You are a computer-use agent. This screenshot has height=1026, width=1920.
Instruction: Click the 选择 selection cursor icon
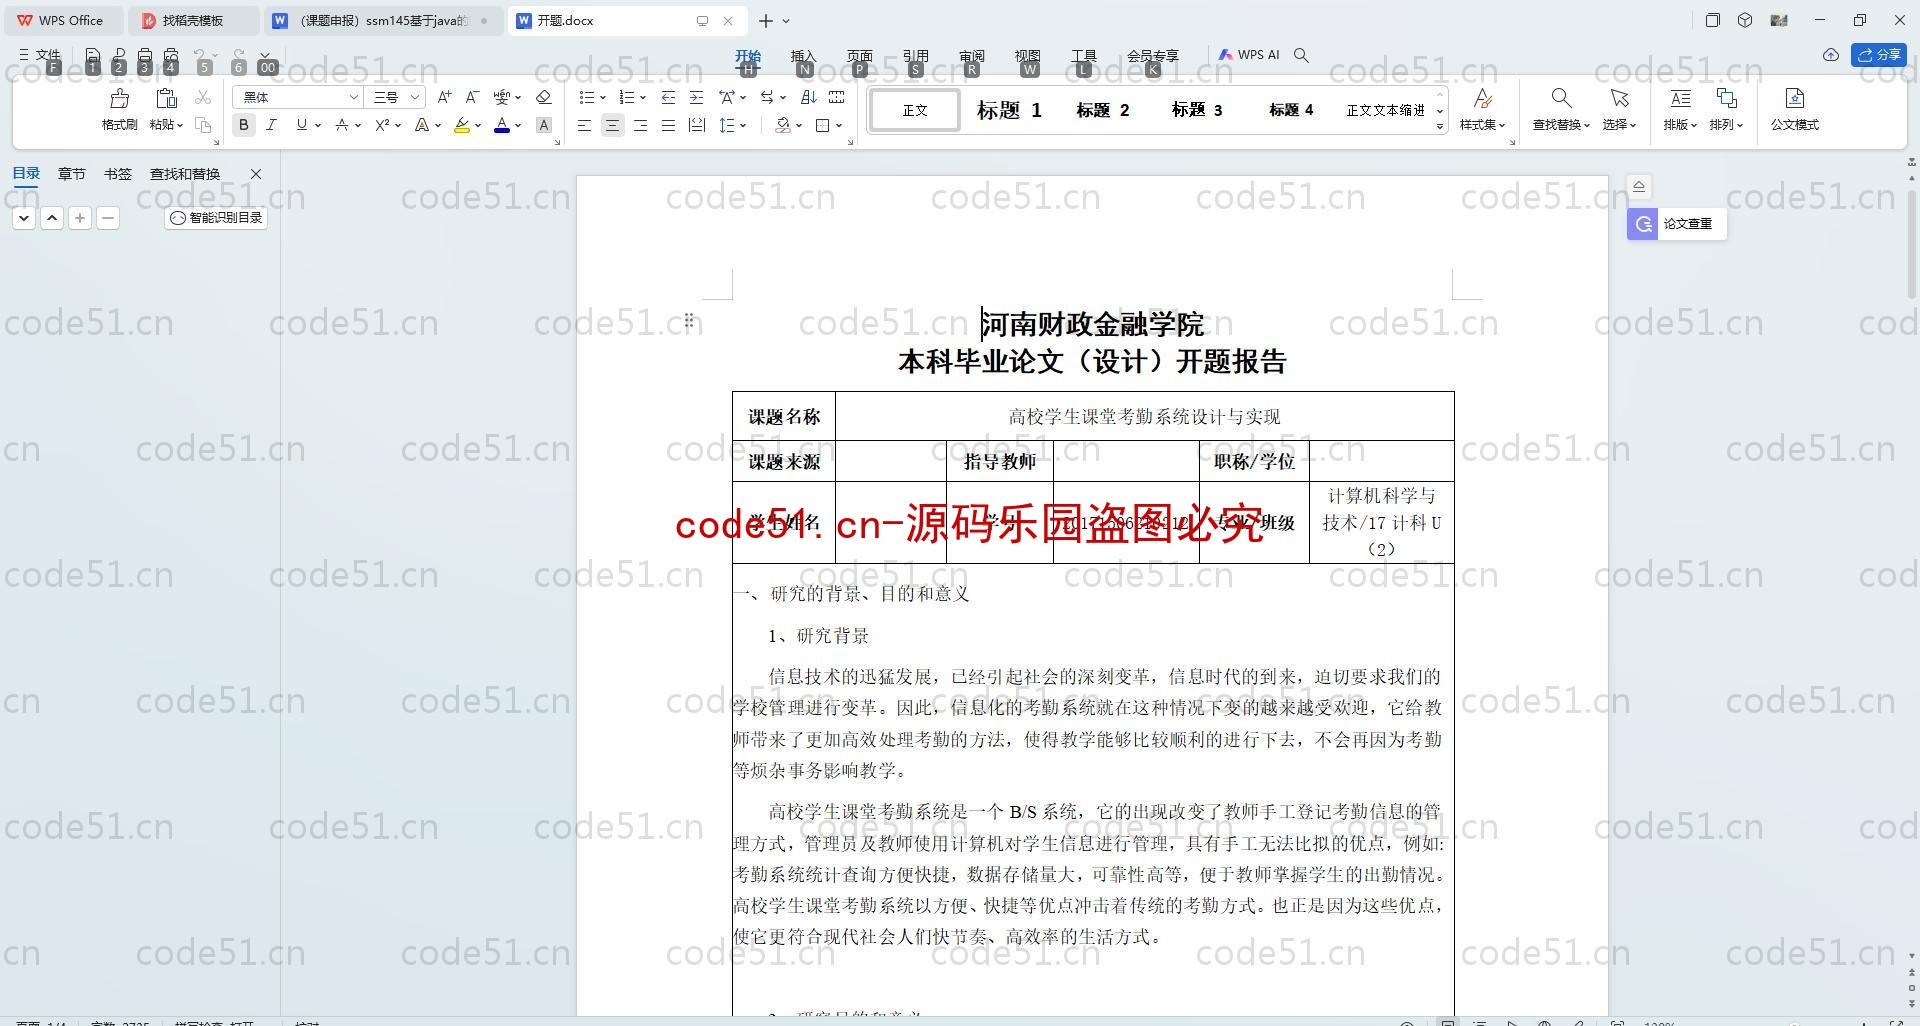pos(1619,98)
